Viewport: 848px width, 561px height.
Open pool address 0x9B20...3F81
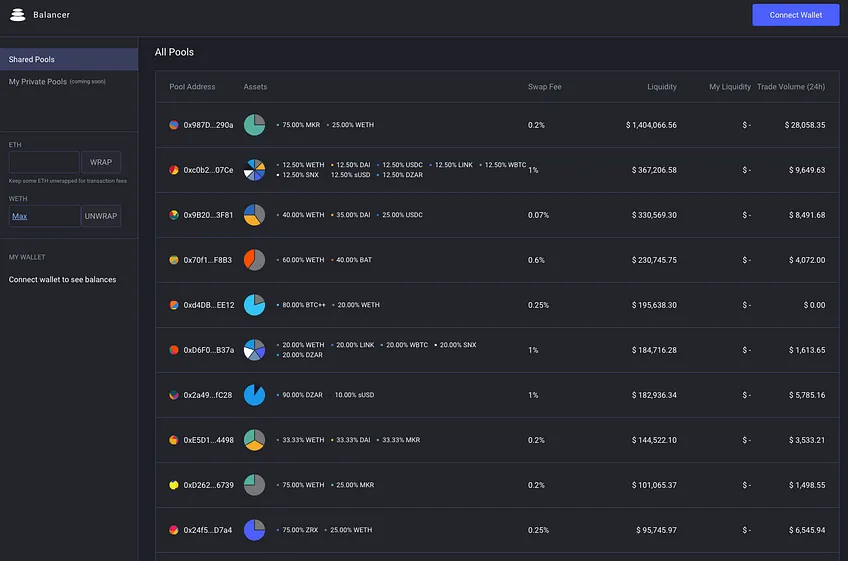(x=208, y=215)
